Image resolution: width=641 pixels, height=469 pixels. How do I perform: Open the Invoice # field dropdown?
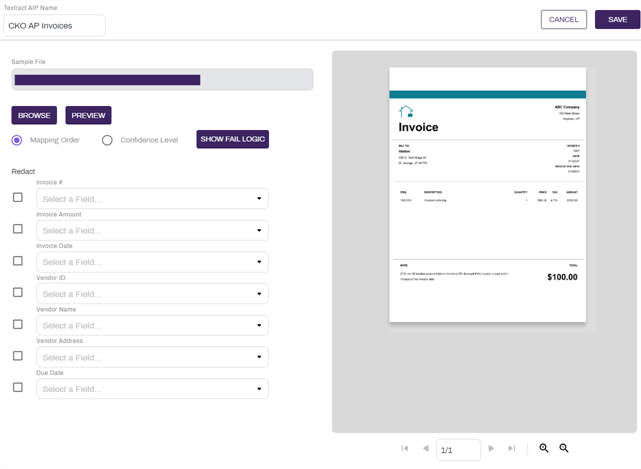(152, 199)
